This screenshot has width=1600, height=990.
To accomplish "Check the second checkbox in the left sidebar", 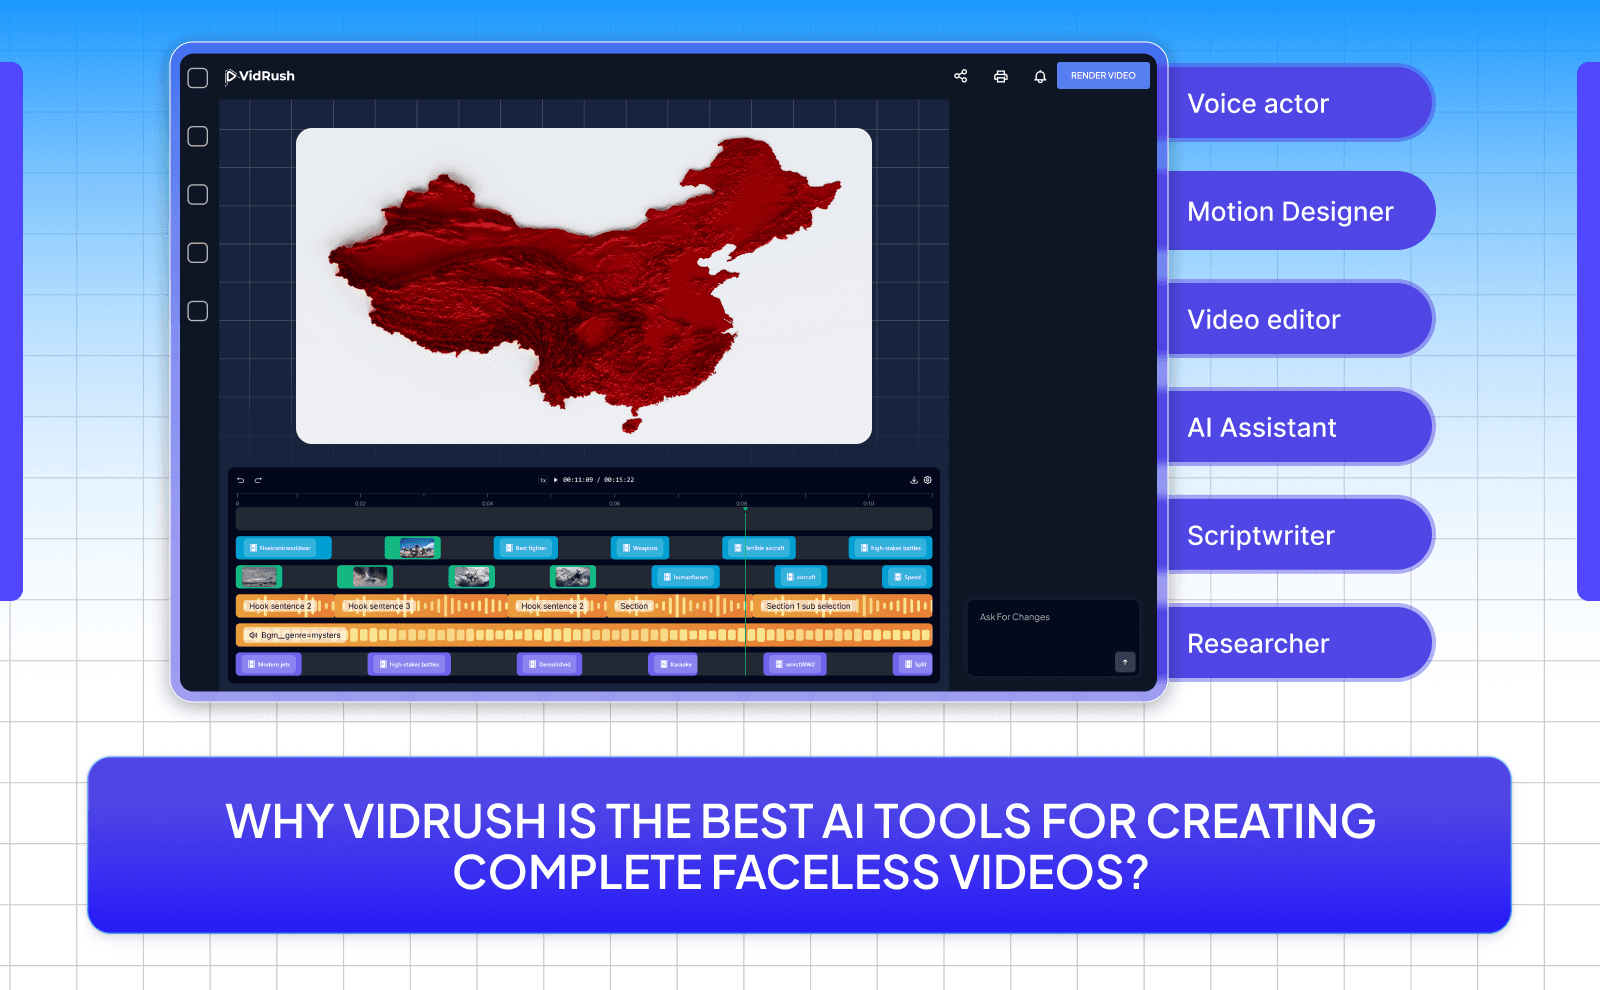I will tap(197, 136).
